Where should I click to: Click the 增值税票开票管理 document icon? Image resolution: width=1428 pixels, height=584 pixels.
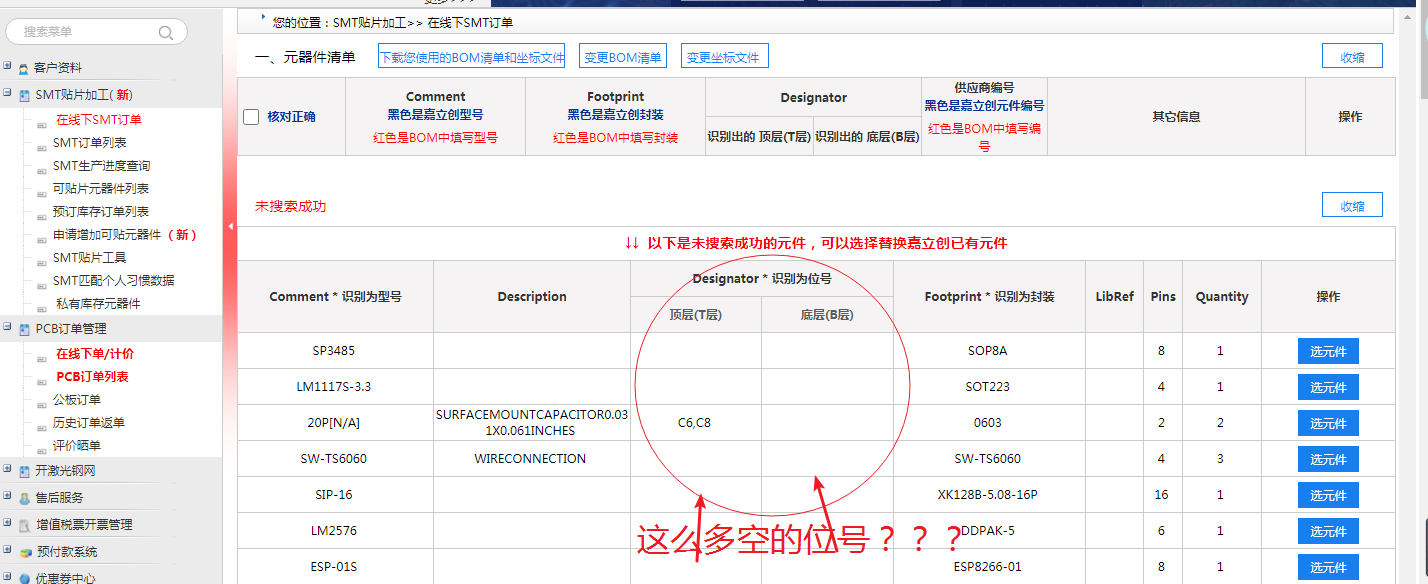25,525
